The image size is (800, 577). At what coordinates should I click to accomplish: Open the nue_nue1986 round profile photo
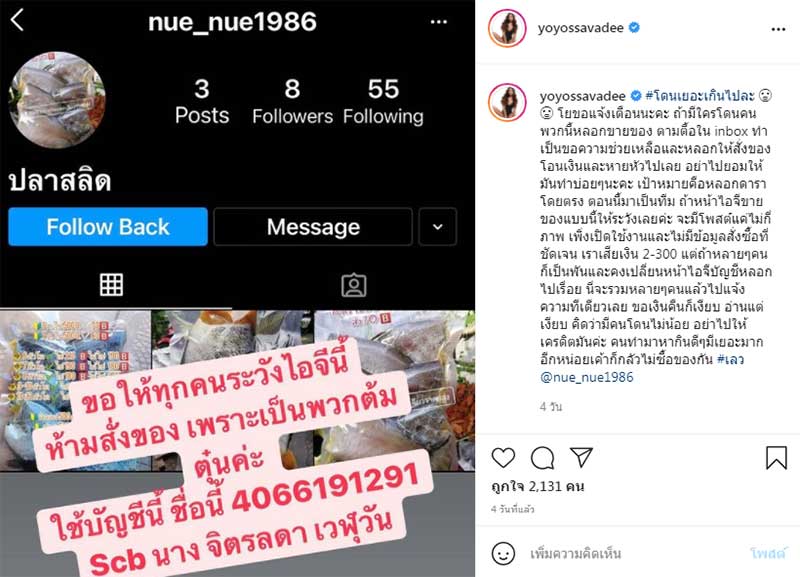(57, 100)
